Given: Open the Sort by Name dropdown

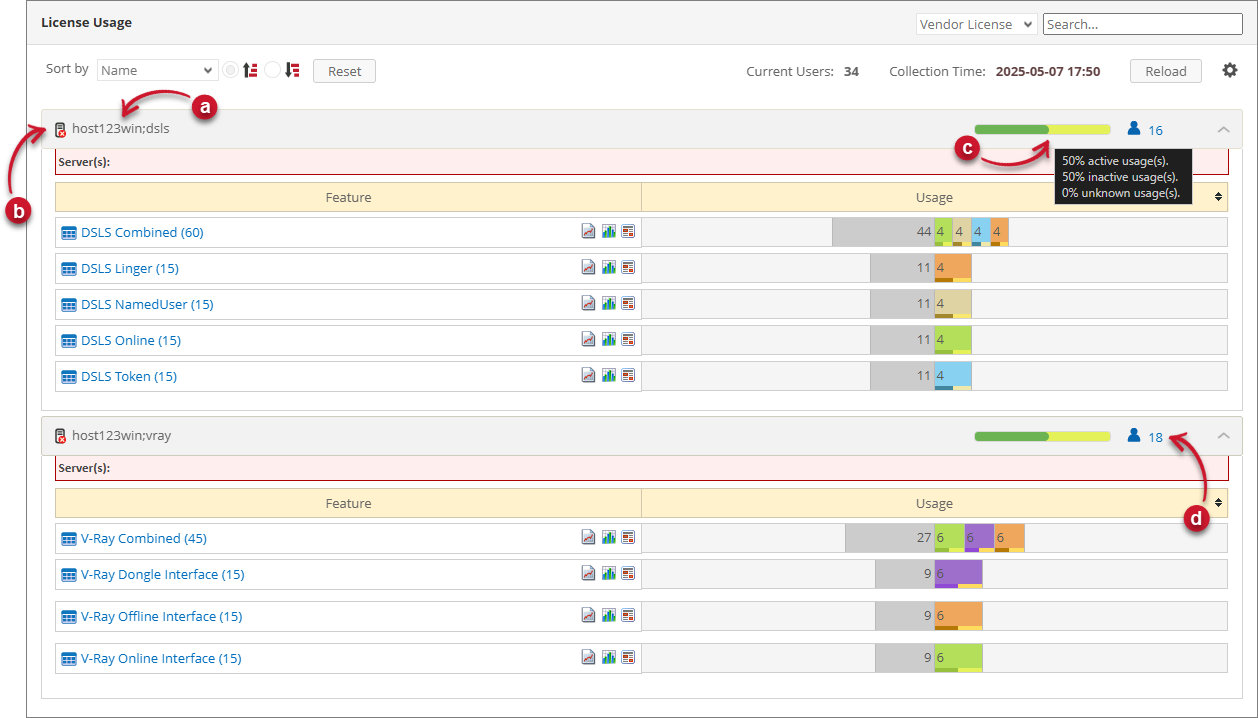Looking at the screenshot, I should 157,70.
